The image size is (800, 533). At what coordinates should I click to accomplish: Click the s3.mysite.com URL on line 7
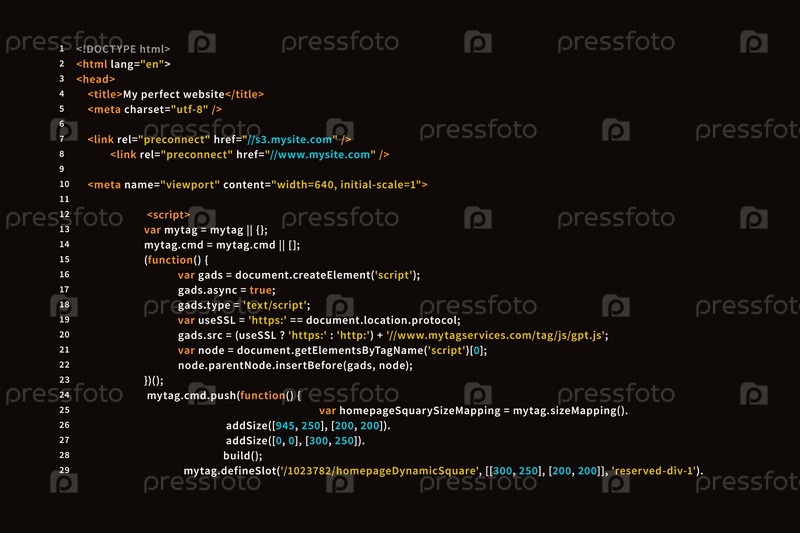coord(290,140)
